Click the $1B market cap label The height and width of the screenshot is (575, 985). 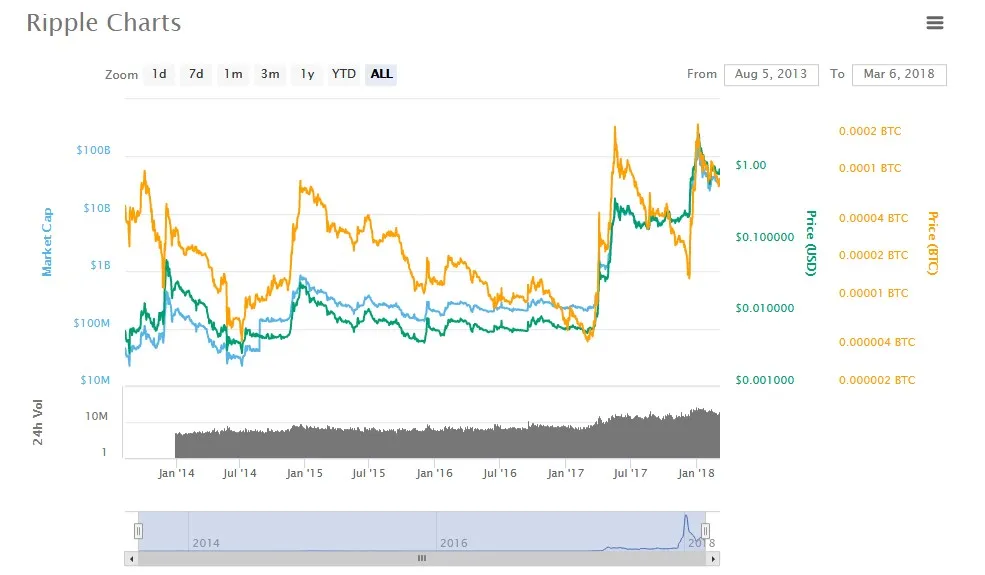point(100,265)
